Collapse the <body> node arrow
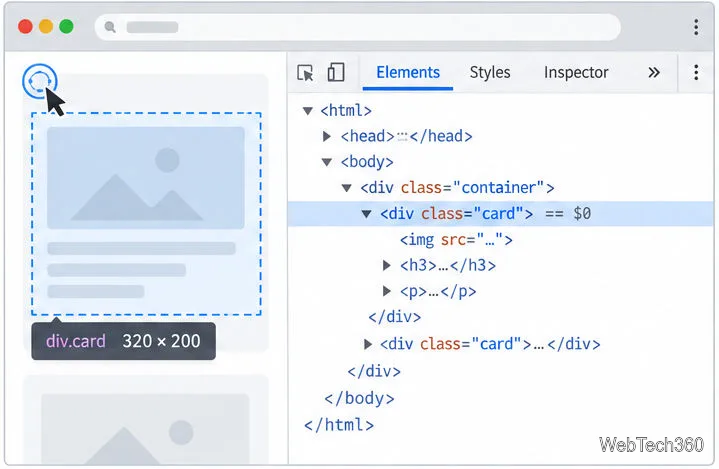 click(x=327, y=162)
